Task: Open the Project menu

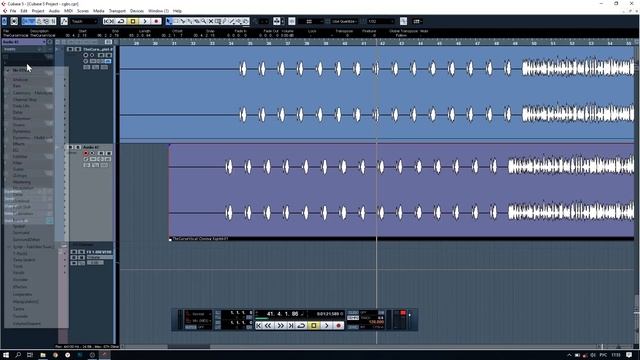Action: pyautogui.click(x=38, y=11)
